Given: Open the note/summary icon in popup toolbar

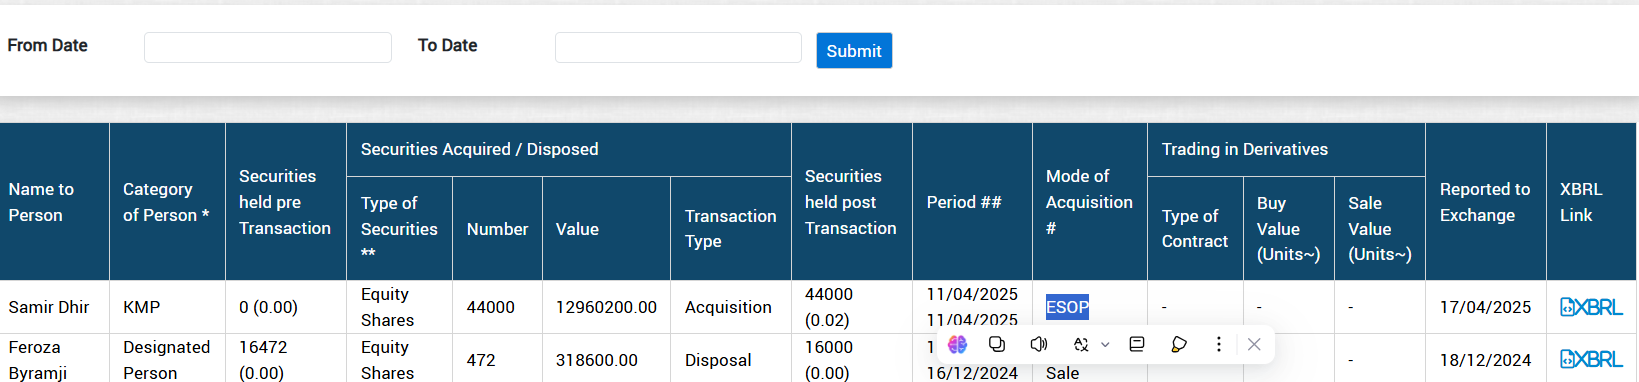Looking at the screenshot, I should click(x=1137, y=344).
